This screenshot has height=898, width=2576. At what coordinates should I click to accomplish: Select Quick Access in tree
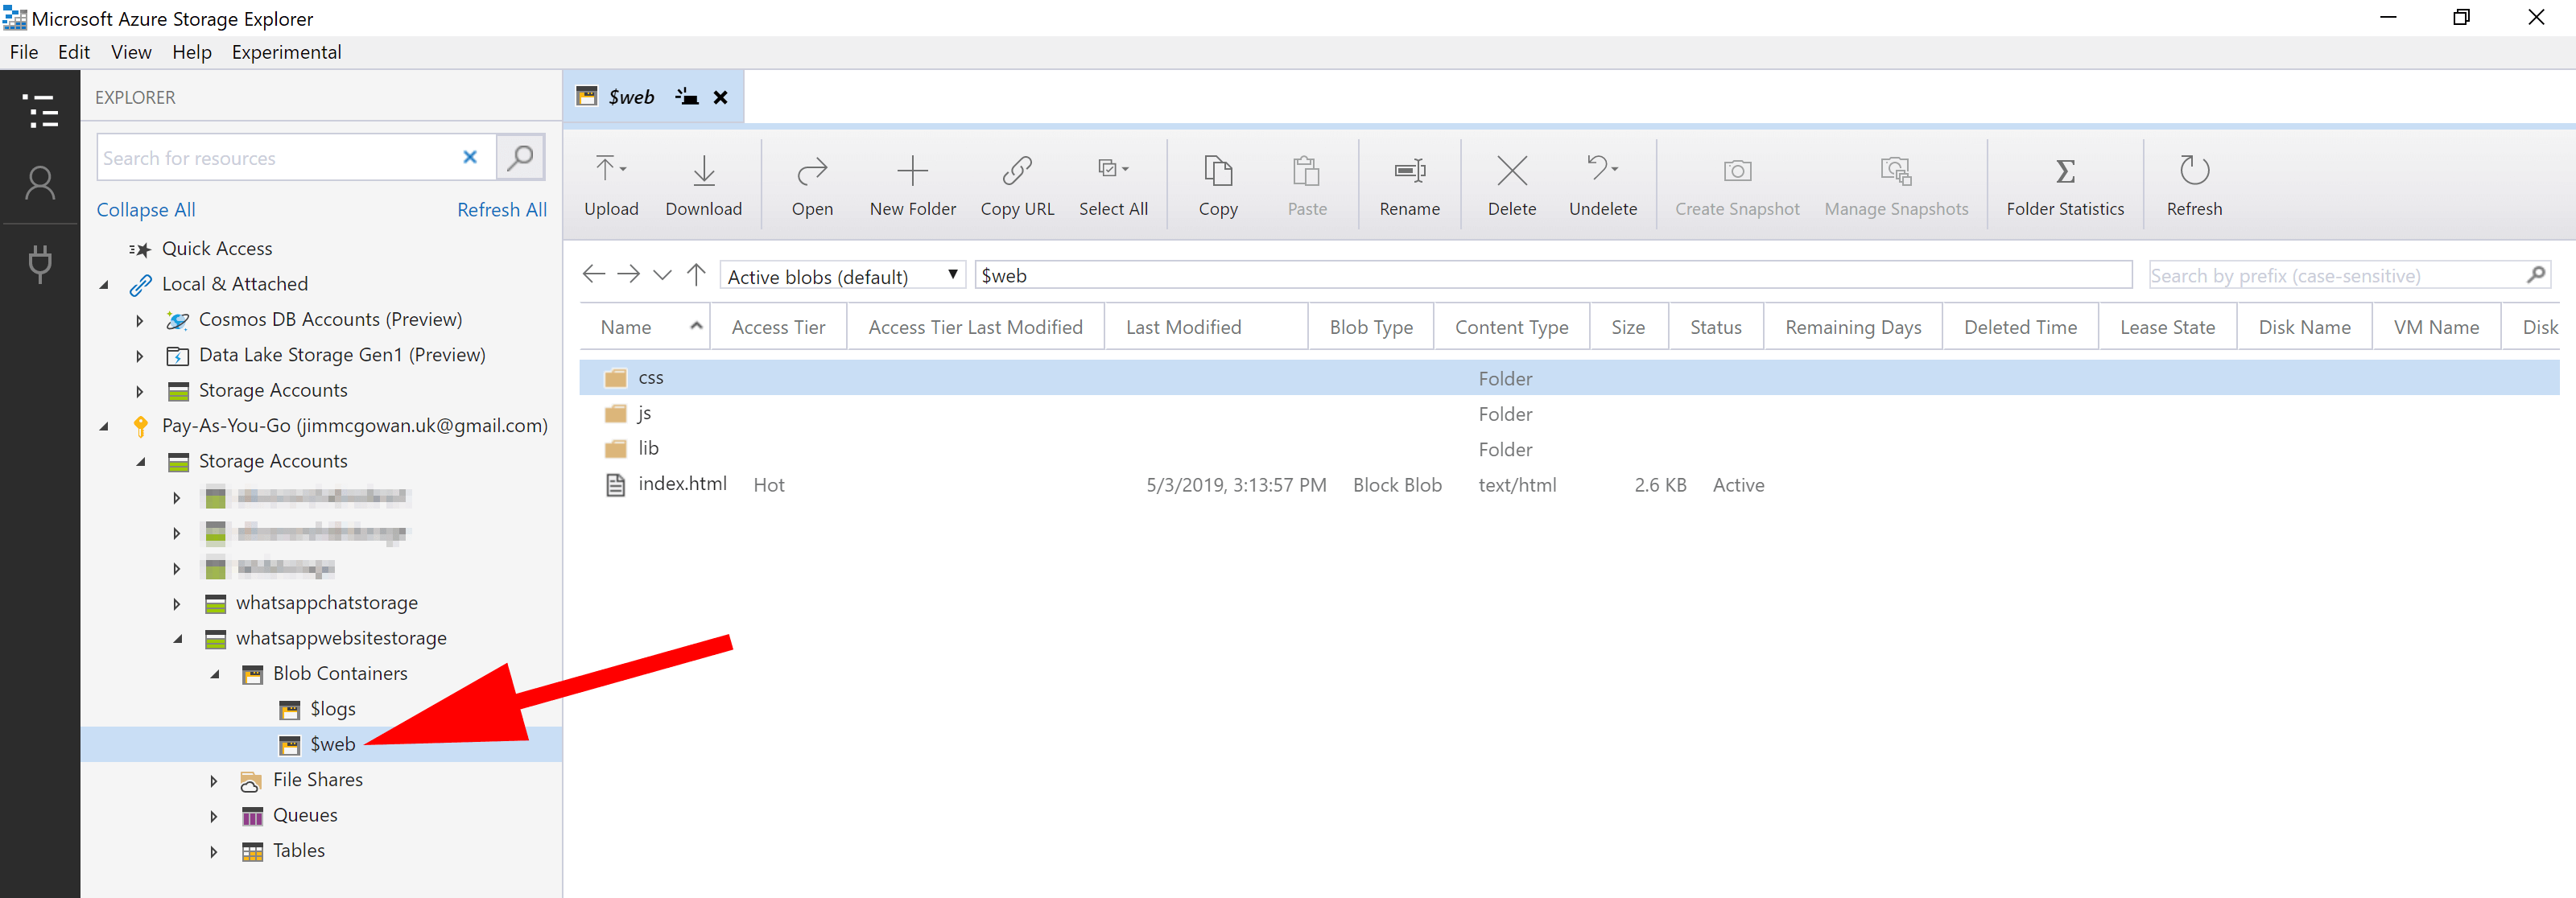(x=217, y=249)
